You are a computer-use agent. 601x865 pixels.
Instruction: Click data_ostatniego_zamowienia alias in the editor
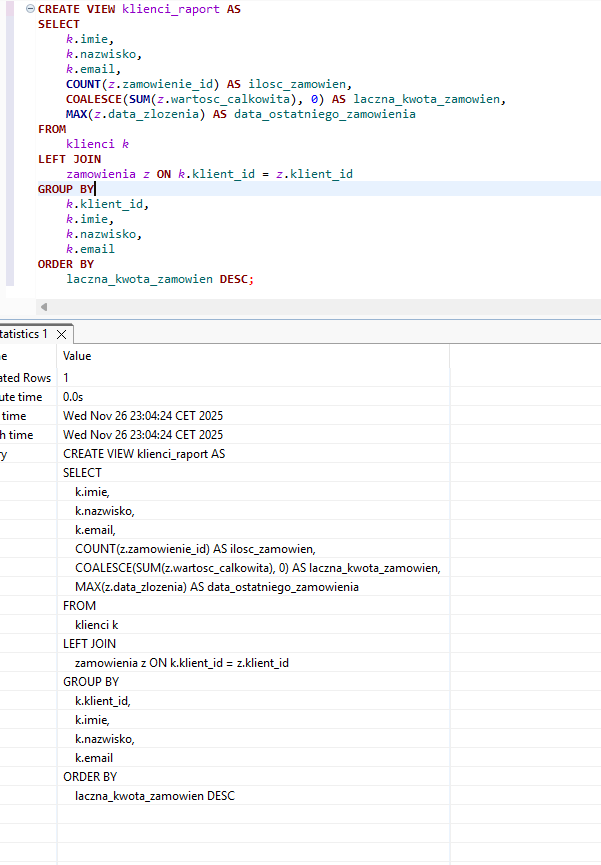pos(324,114)
